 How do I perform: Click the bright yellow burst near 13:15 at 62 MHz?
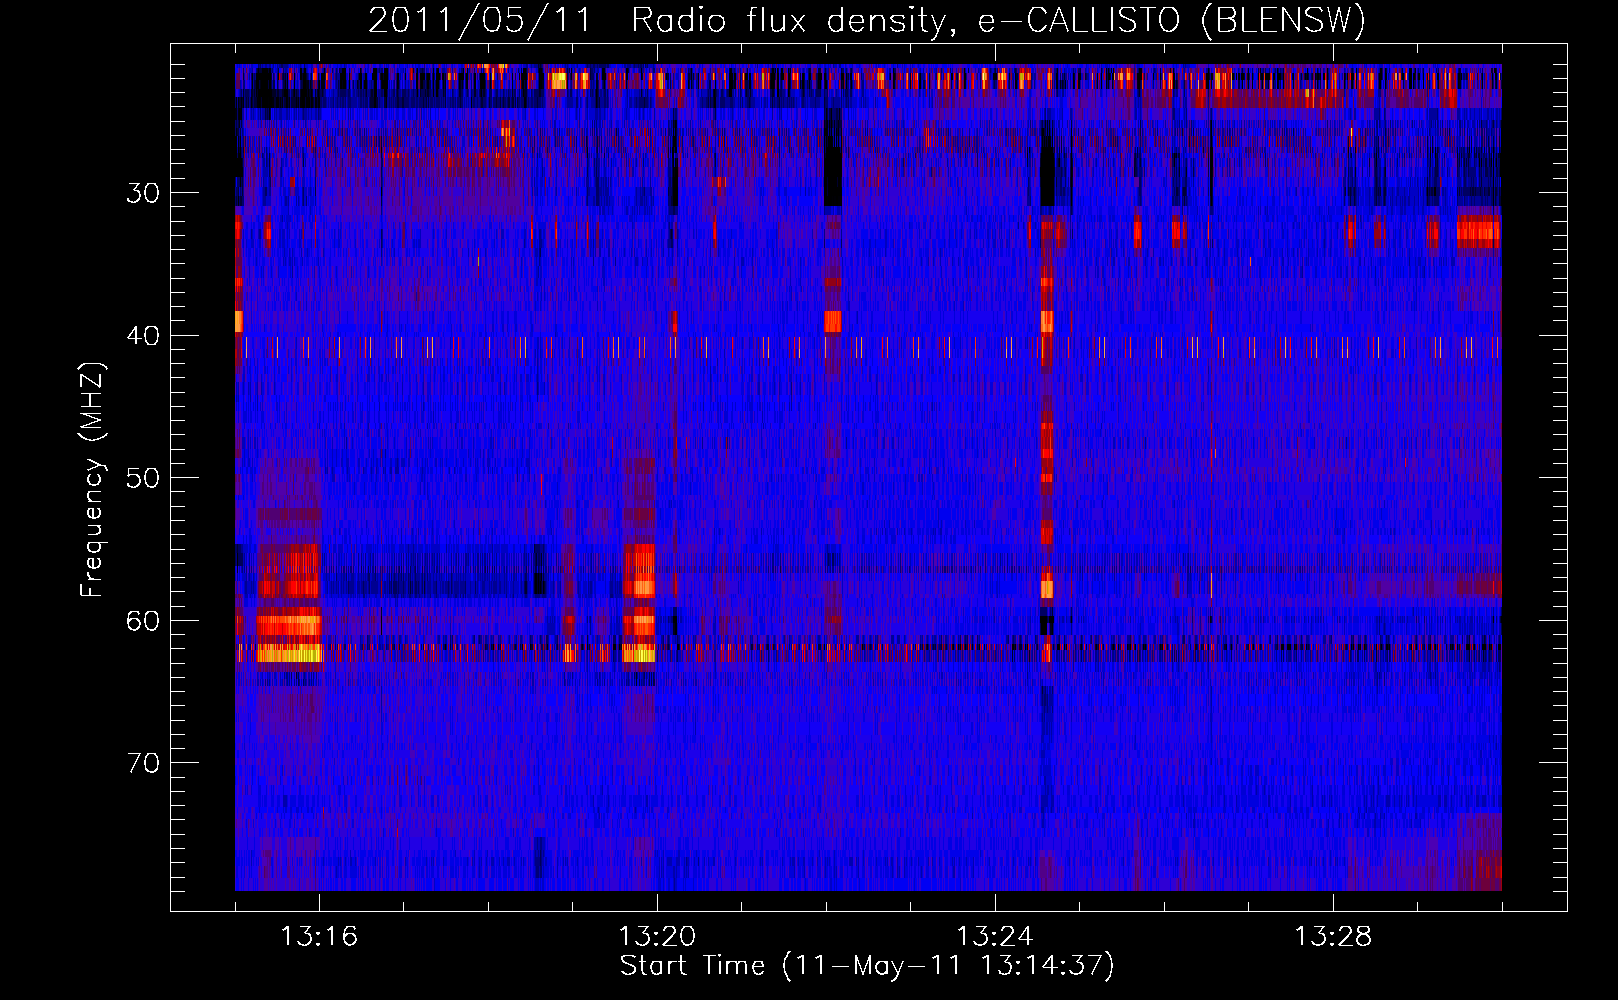point(289,654)
